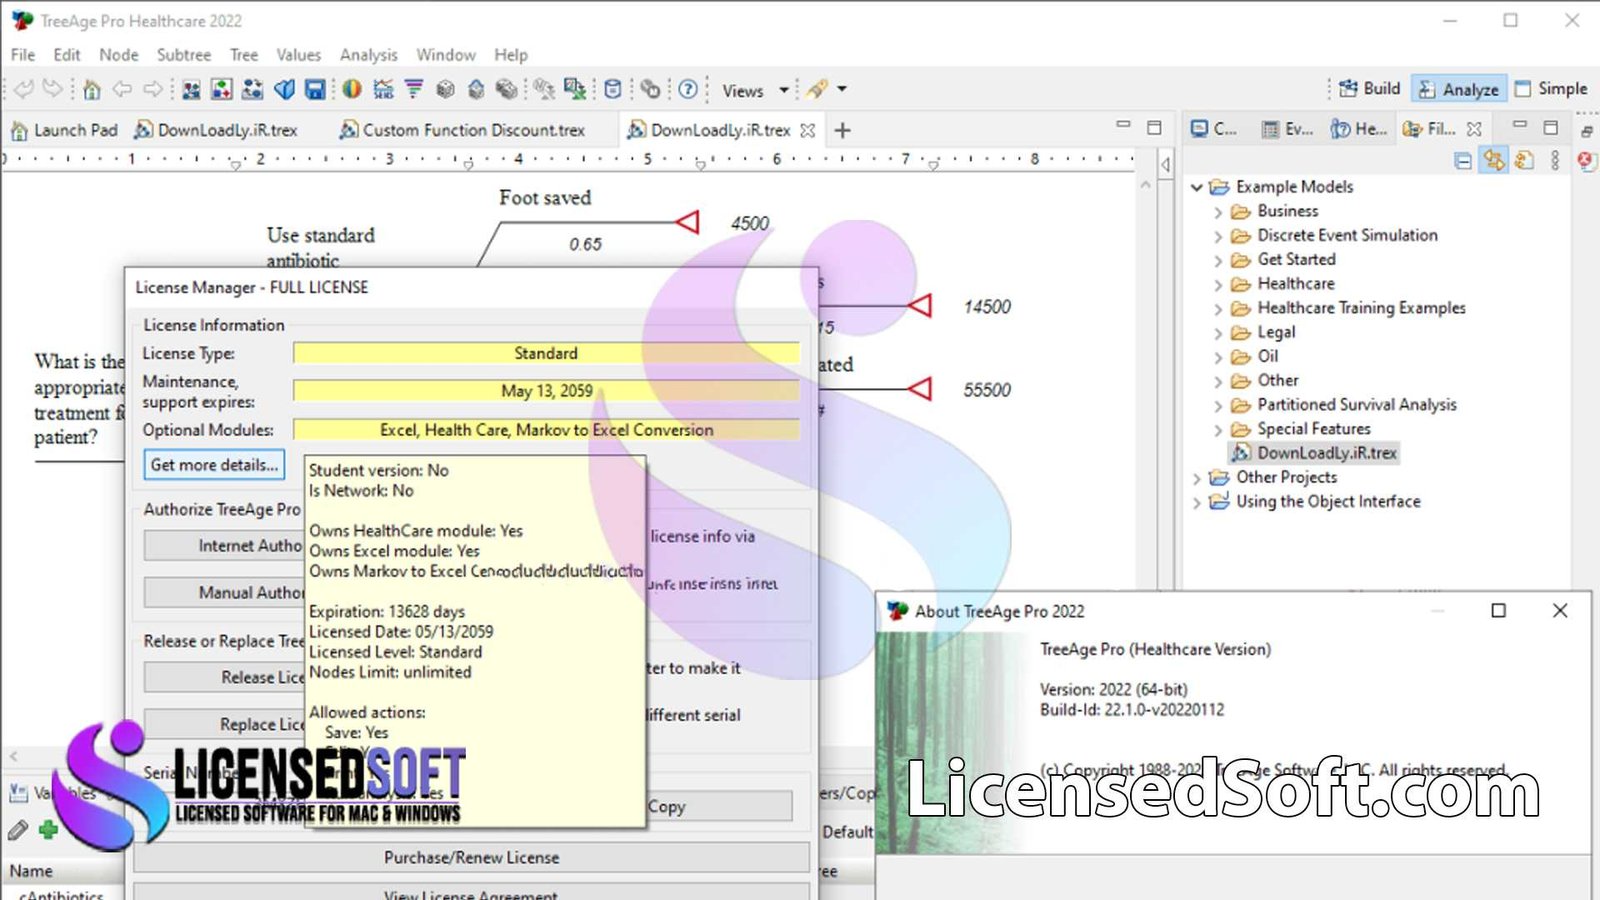Expand the Other Projects node
Screen dimensions: 1600x900
tap(1197, 478)
